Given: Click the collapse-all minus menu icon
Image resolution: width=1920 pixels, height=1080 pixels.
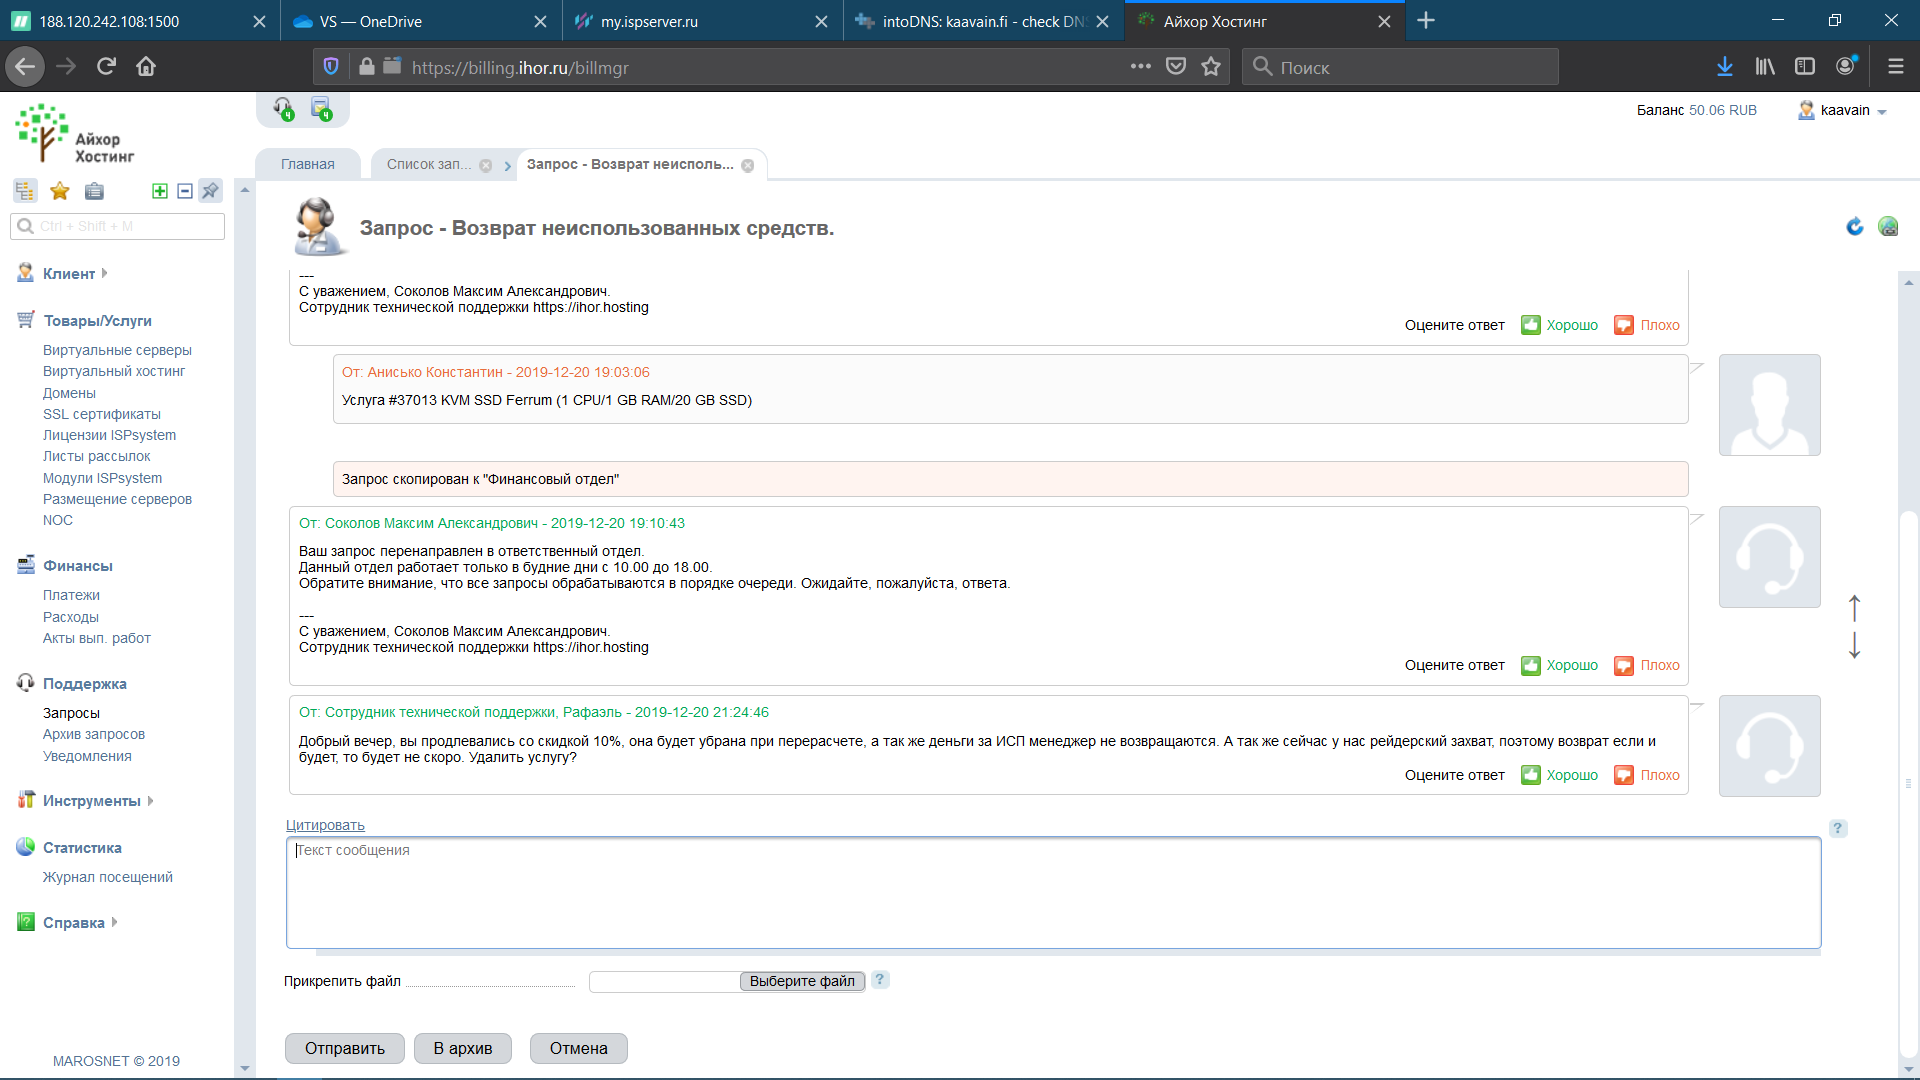Looking at the screenshot, I should [x=185, y=191].
